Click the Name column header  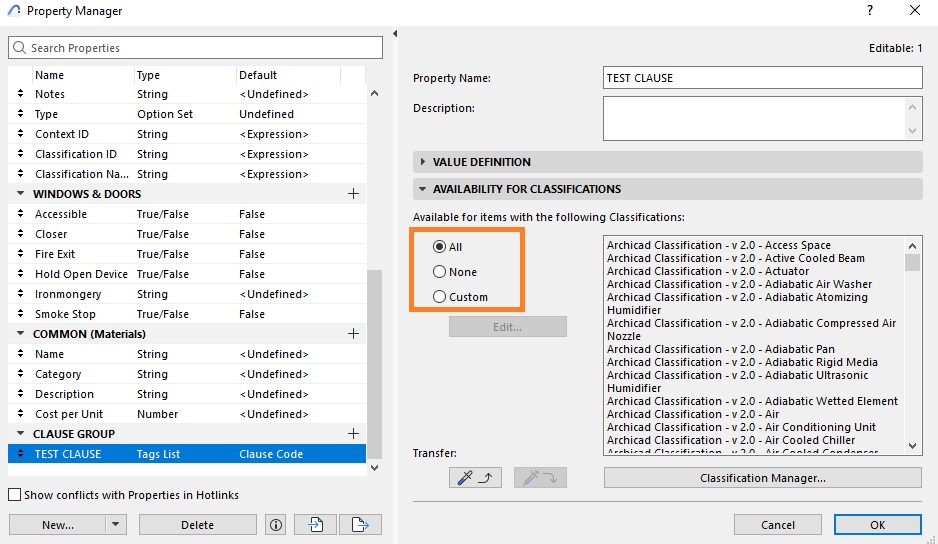83,75
